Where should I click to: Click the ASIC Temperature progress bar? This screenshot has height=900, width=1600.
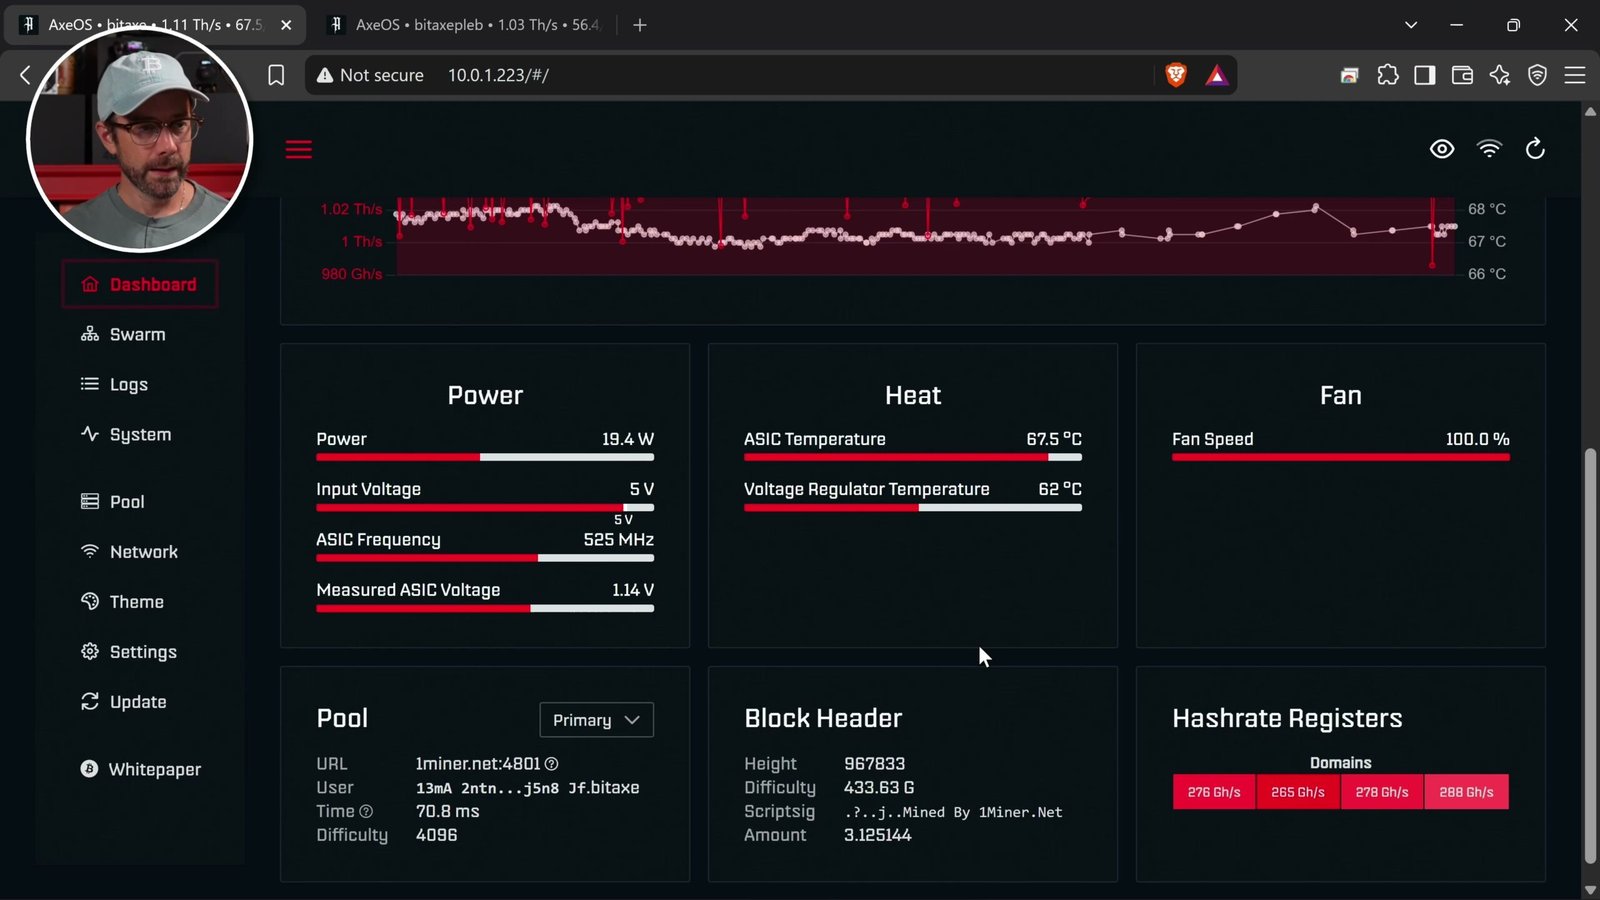913,457
